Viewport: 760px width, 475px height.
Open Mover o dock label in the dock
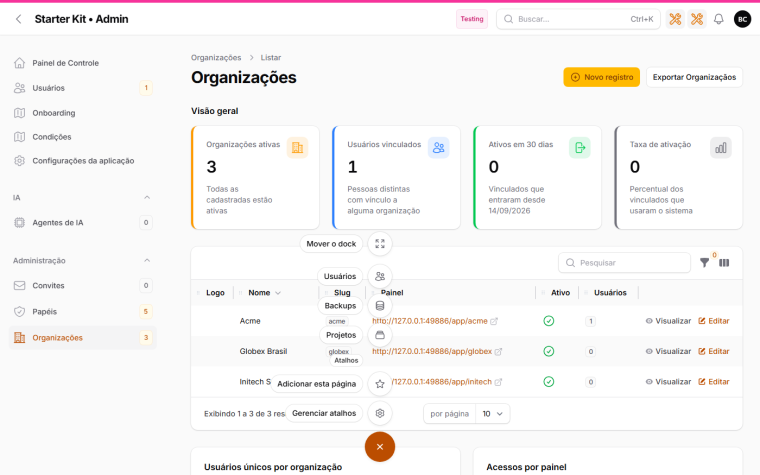coord(331,244)
